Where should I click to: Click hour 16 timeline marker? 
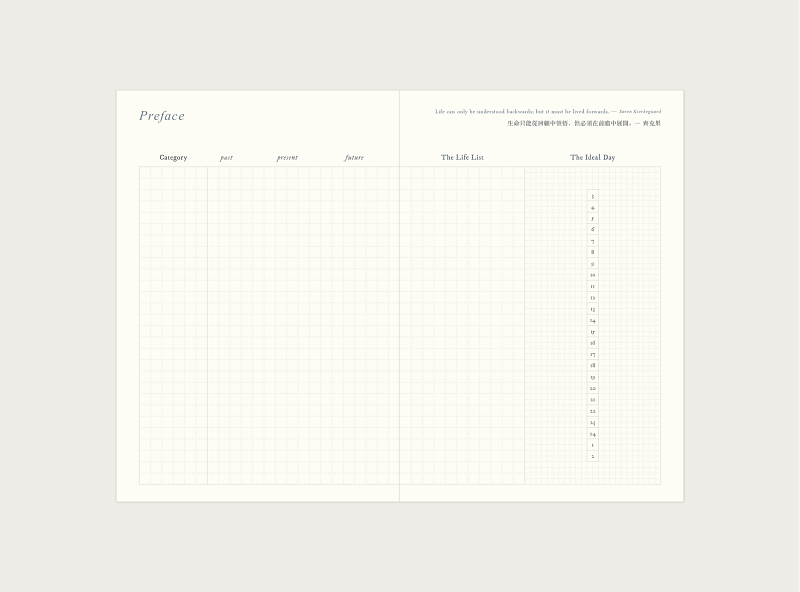tap(593, 343)
